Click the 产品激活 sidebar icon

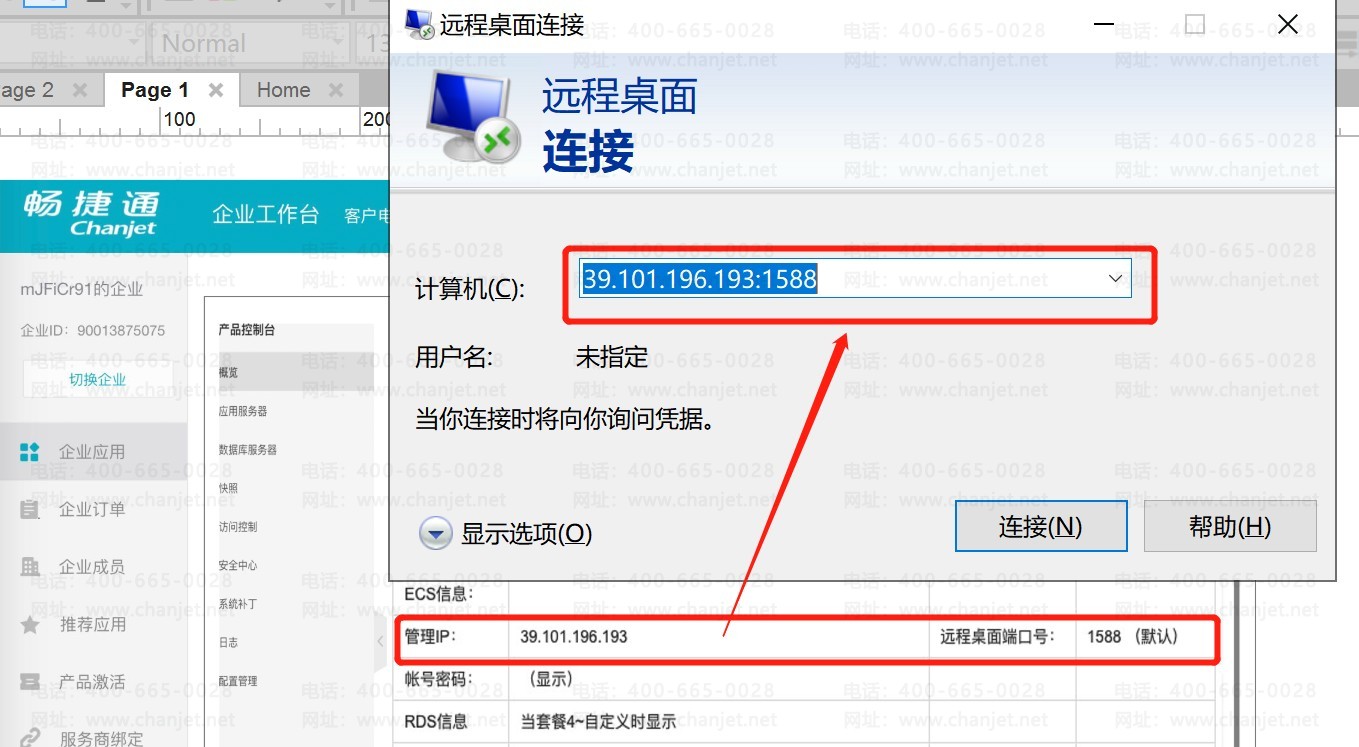click(30, 683)
